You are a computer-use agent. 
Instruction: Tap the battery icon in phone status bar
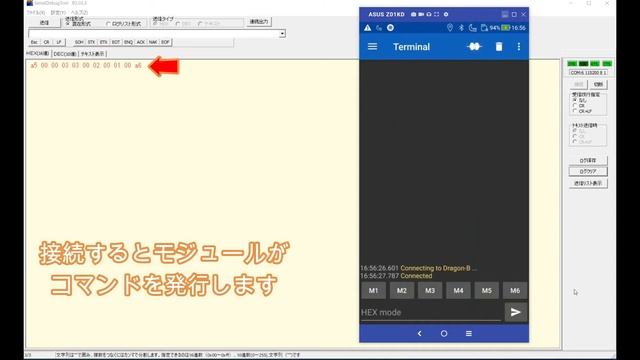tap(506, 28)
